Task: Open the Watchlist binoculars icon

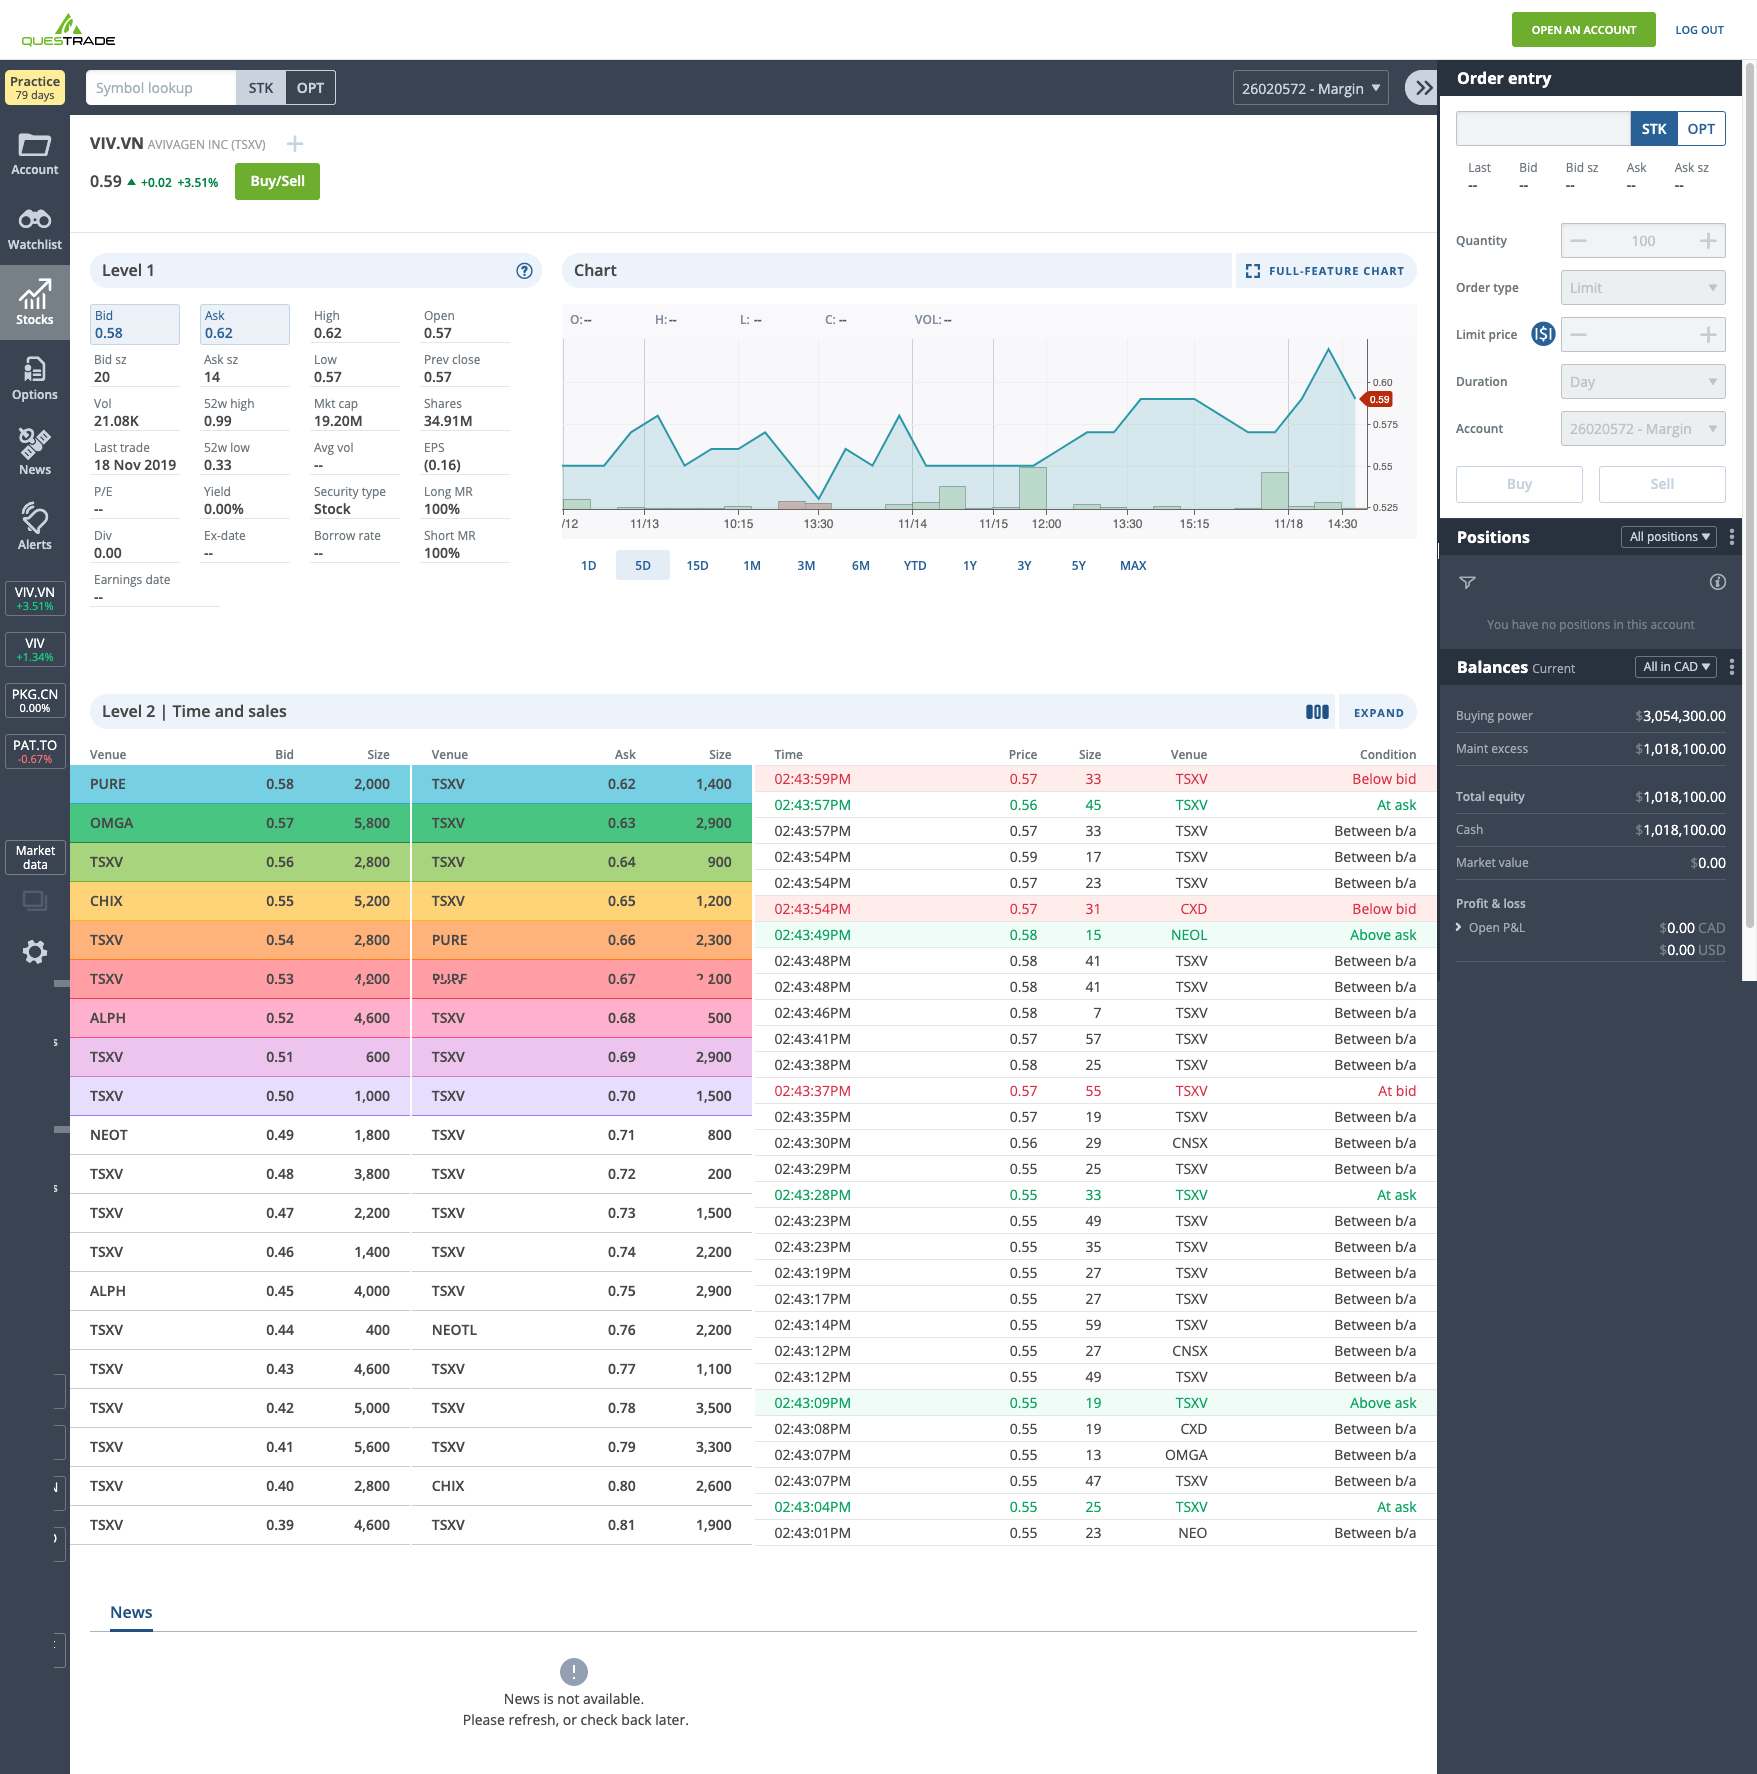Action: pyautogui.click(x=35, y=218)
